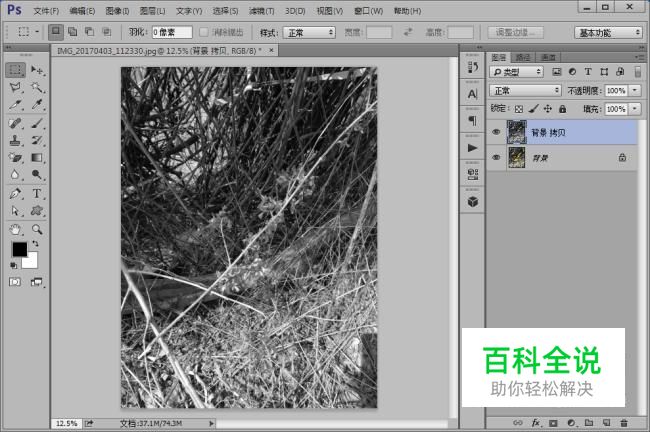Toggle the 消除锯齿 anti-alias checkbox

click(204, 32)
